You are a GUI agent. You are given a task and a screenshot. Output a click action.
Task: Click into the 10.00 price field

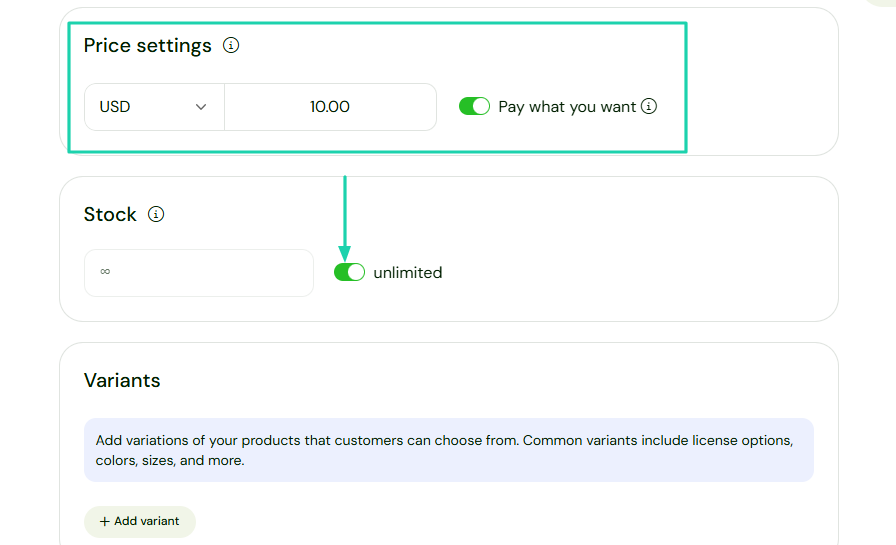click(330, 107)
